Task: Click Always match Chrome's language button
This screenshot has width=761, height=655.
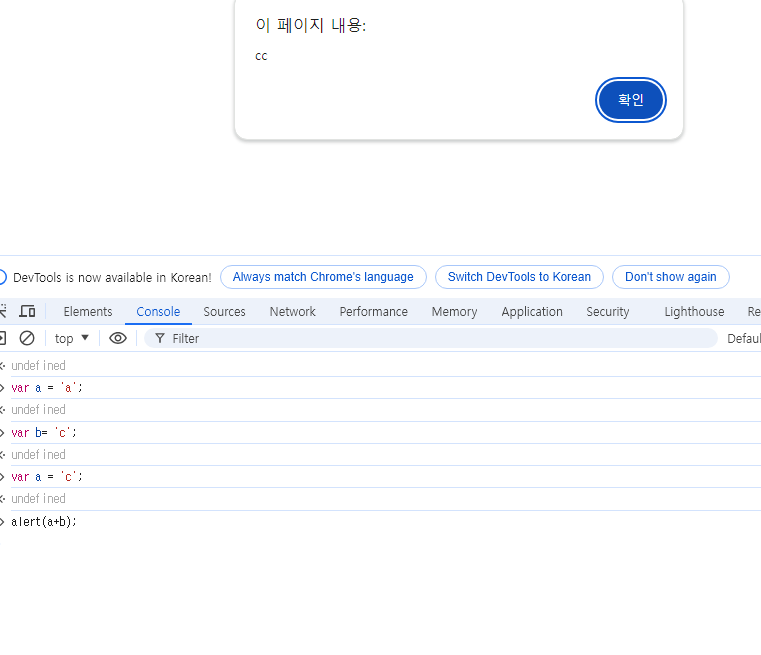Action: (323, 277)
